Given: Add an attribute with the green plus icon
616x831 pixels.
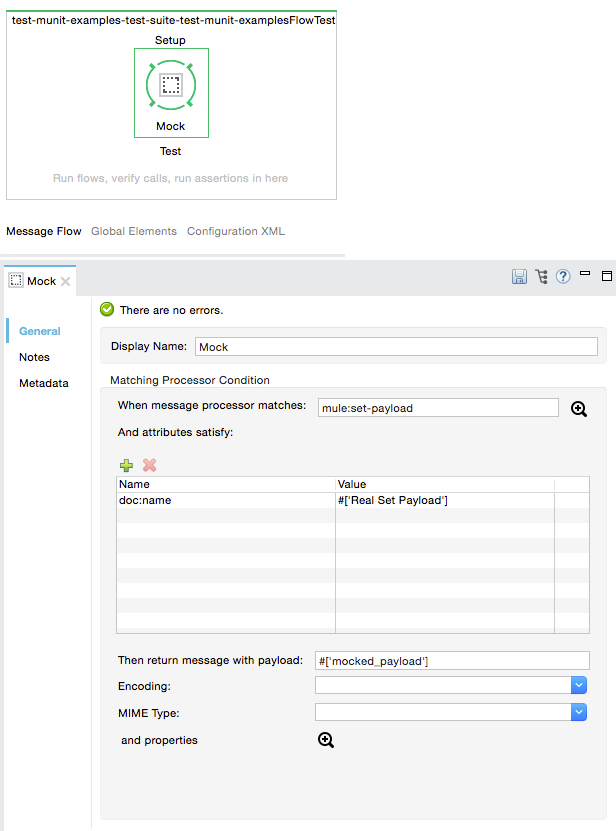Looking at the screenshot, I should [x=126, y=465].
